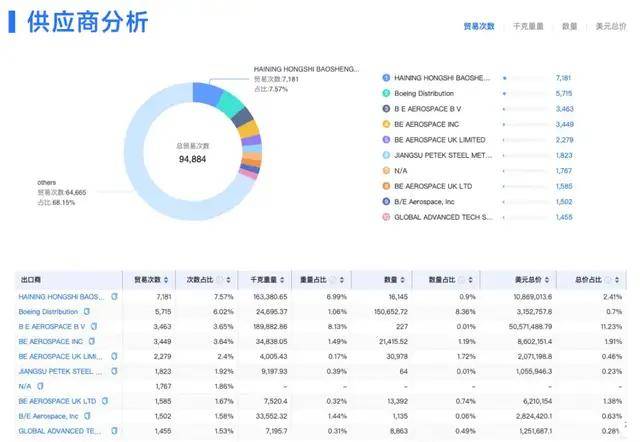Viewport: 640px width, 442px height.
Task: Click legend marker for Boeing Distribution
Action: 386,93
